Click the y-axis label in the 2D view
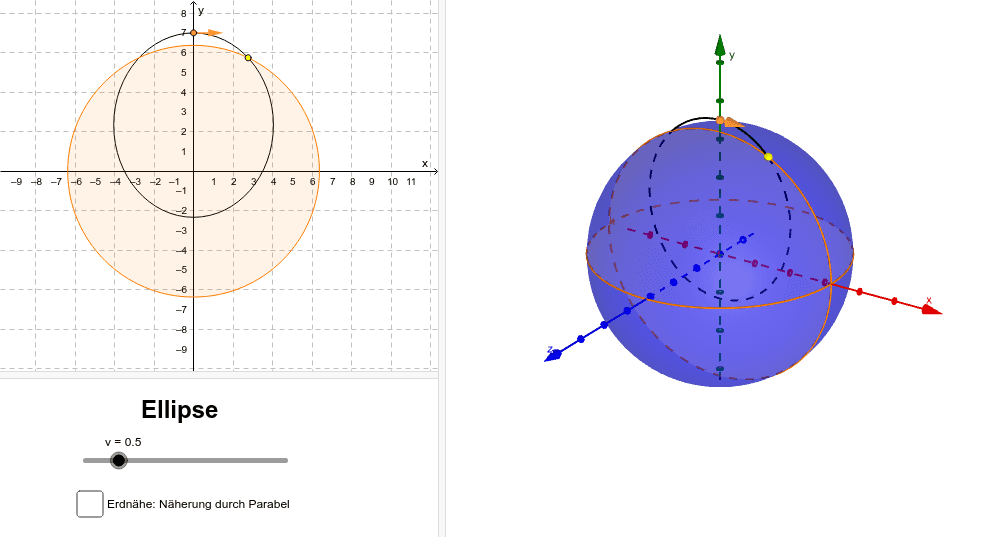The image size is (984, 539). tap(201, 11)
